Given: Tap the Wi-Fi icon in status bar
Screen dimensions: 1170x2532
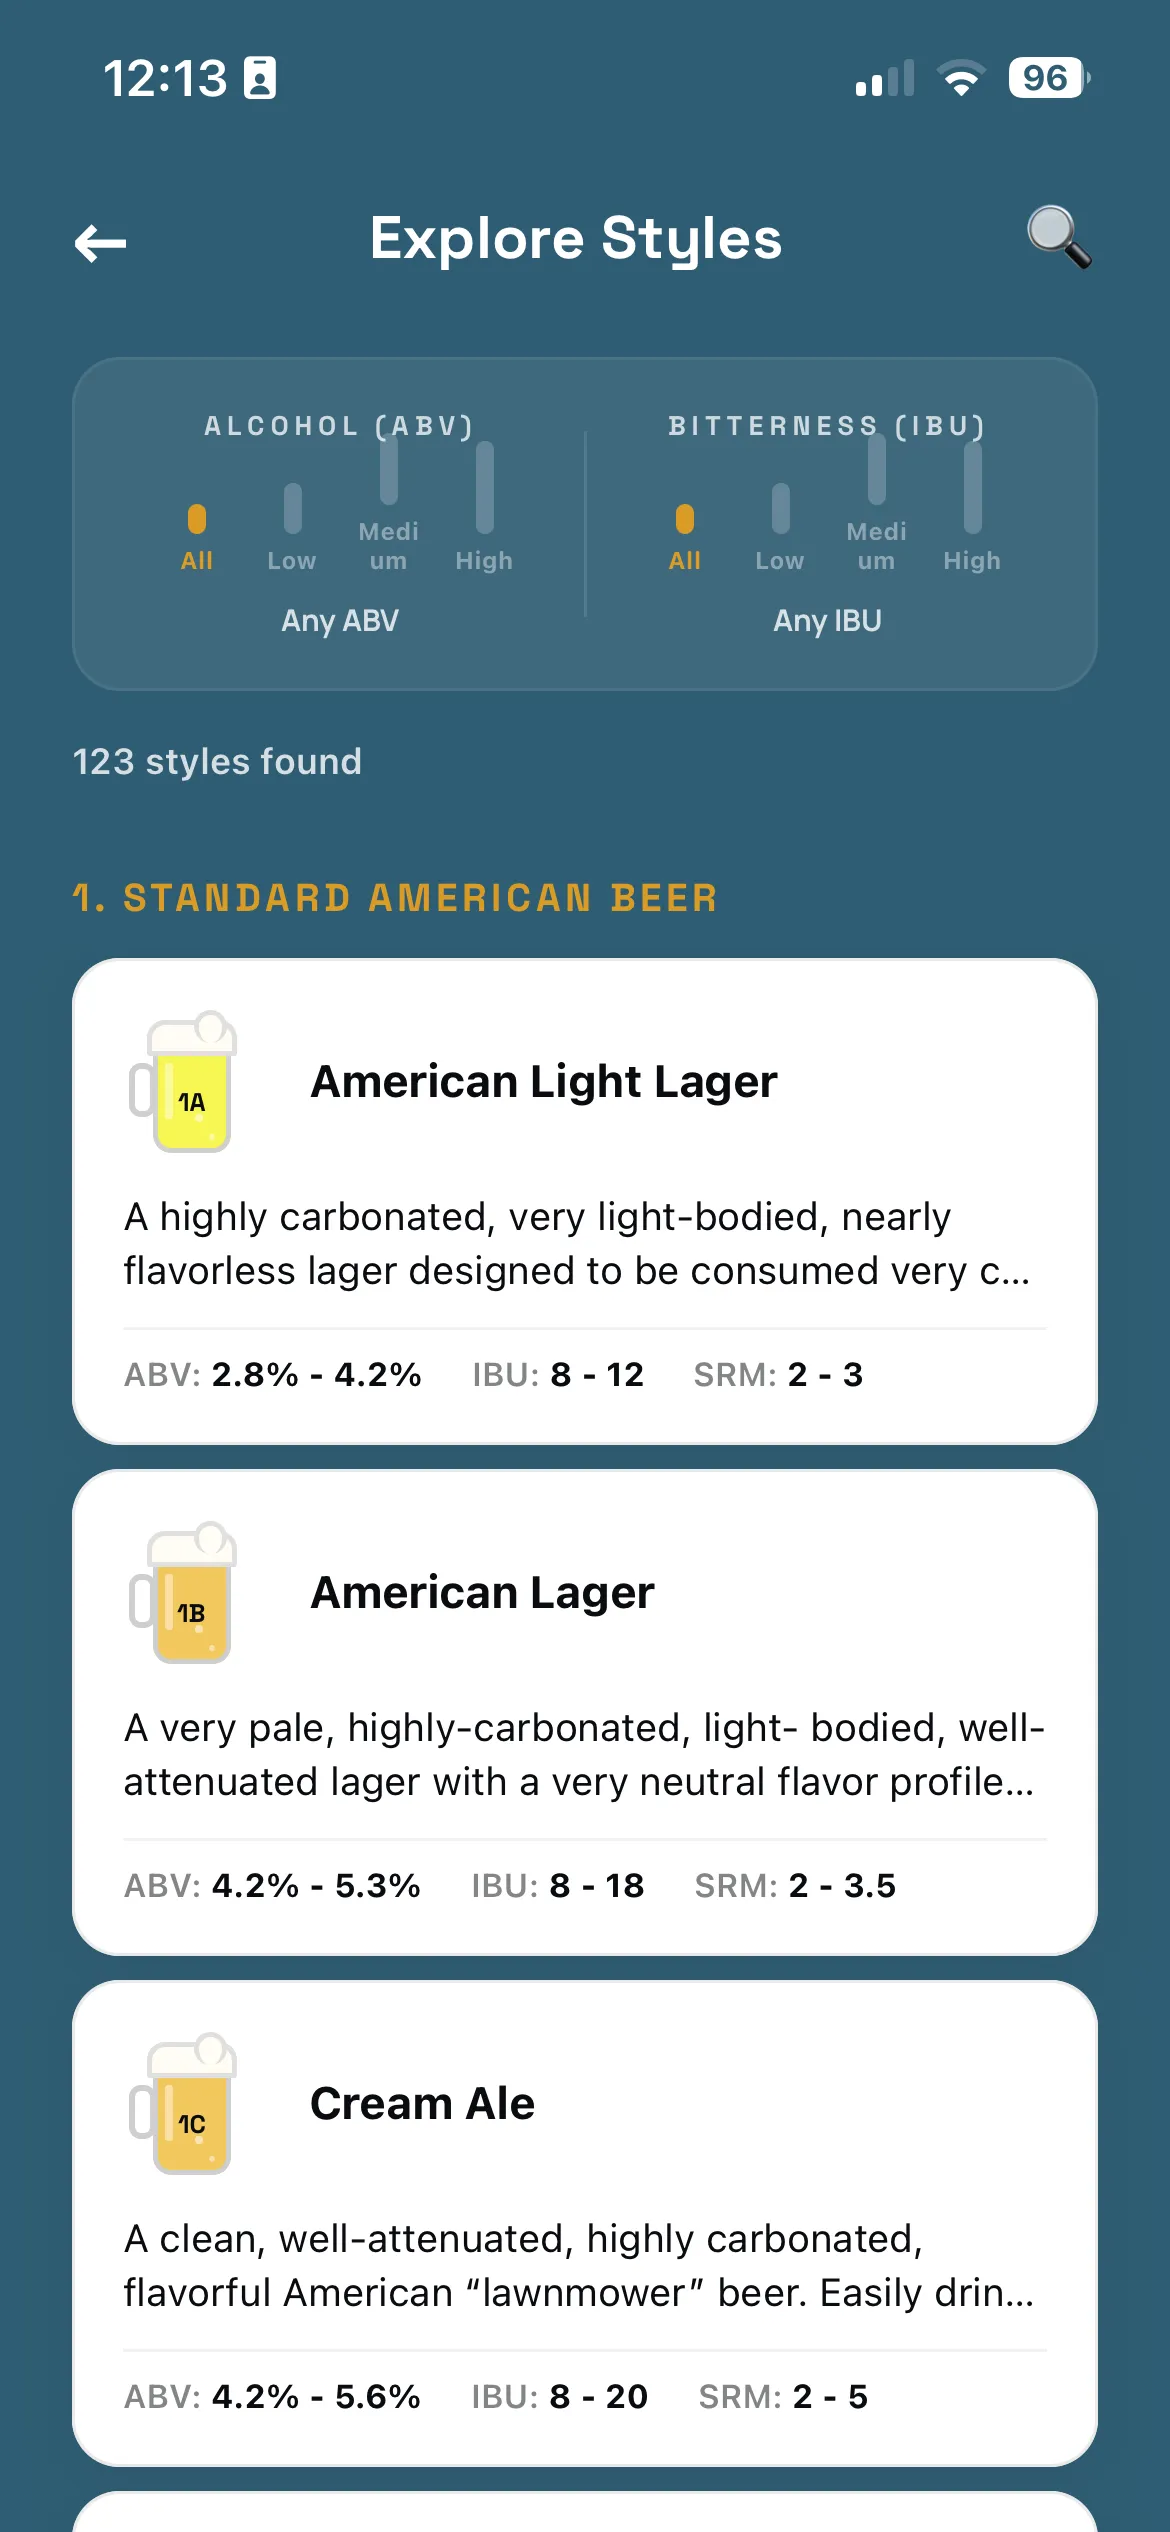Looking at the screenshot, I should coord(961,78).
